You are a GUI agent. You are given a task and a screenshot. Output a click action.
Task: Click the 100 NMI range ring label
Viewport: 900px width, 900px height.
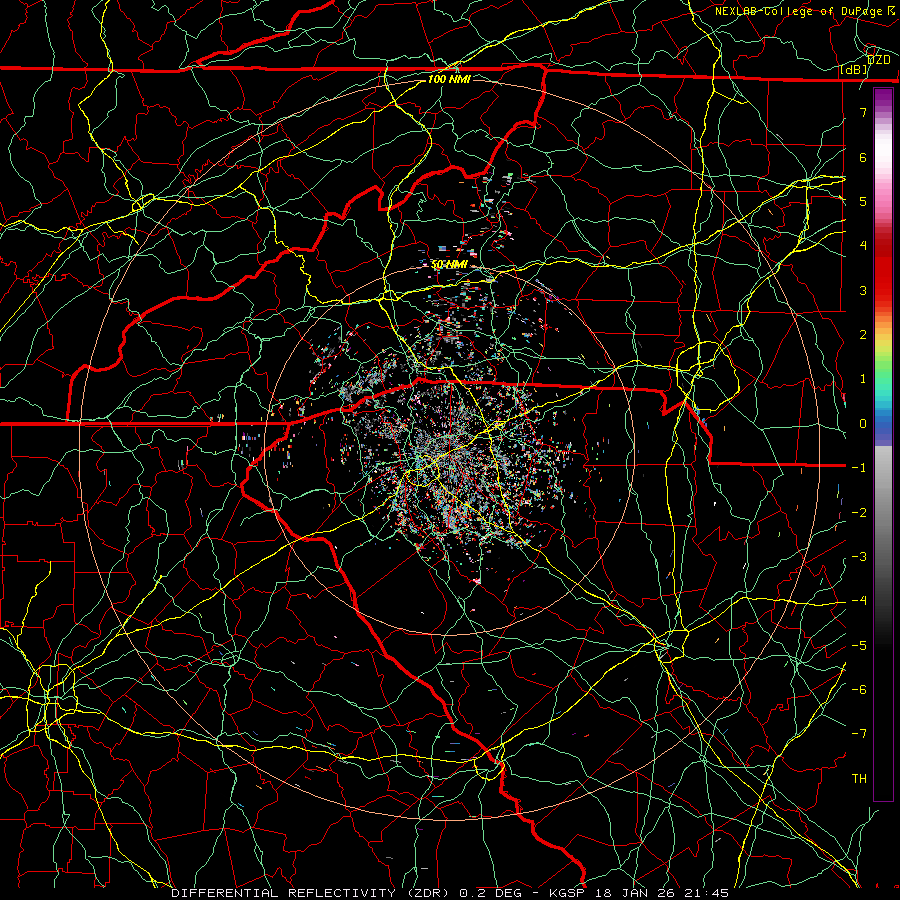[449, 79]
